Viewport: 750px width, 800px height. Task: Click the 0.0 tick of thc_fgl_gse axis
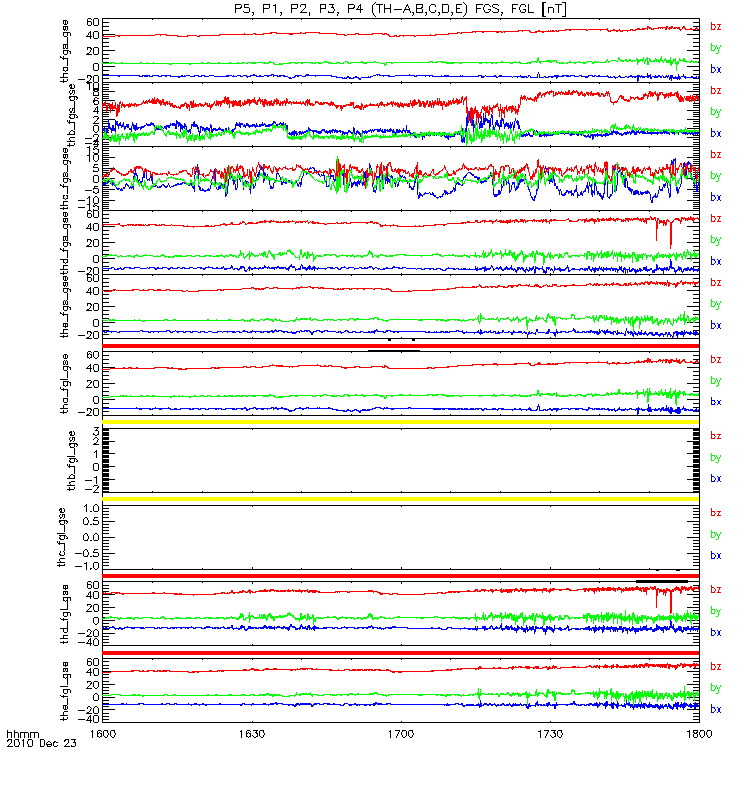(x=91, y=537)
